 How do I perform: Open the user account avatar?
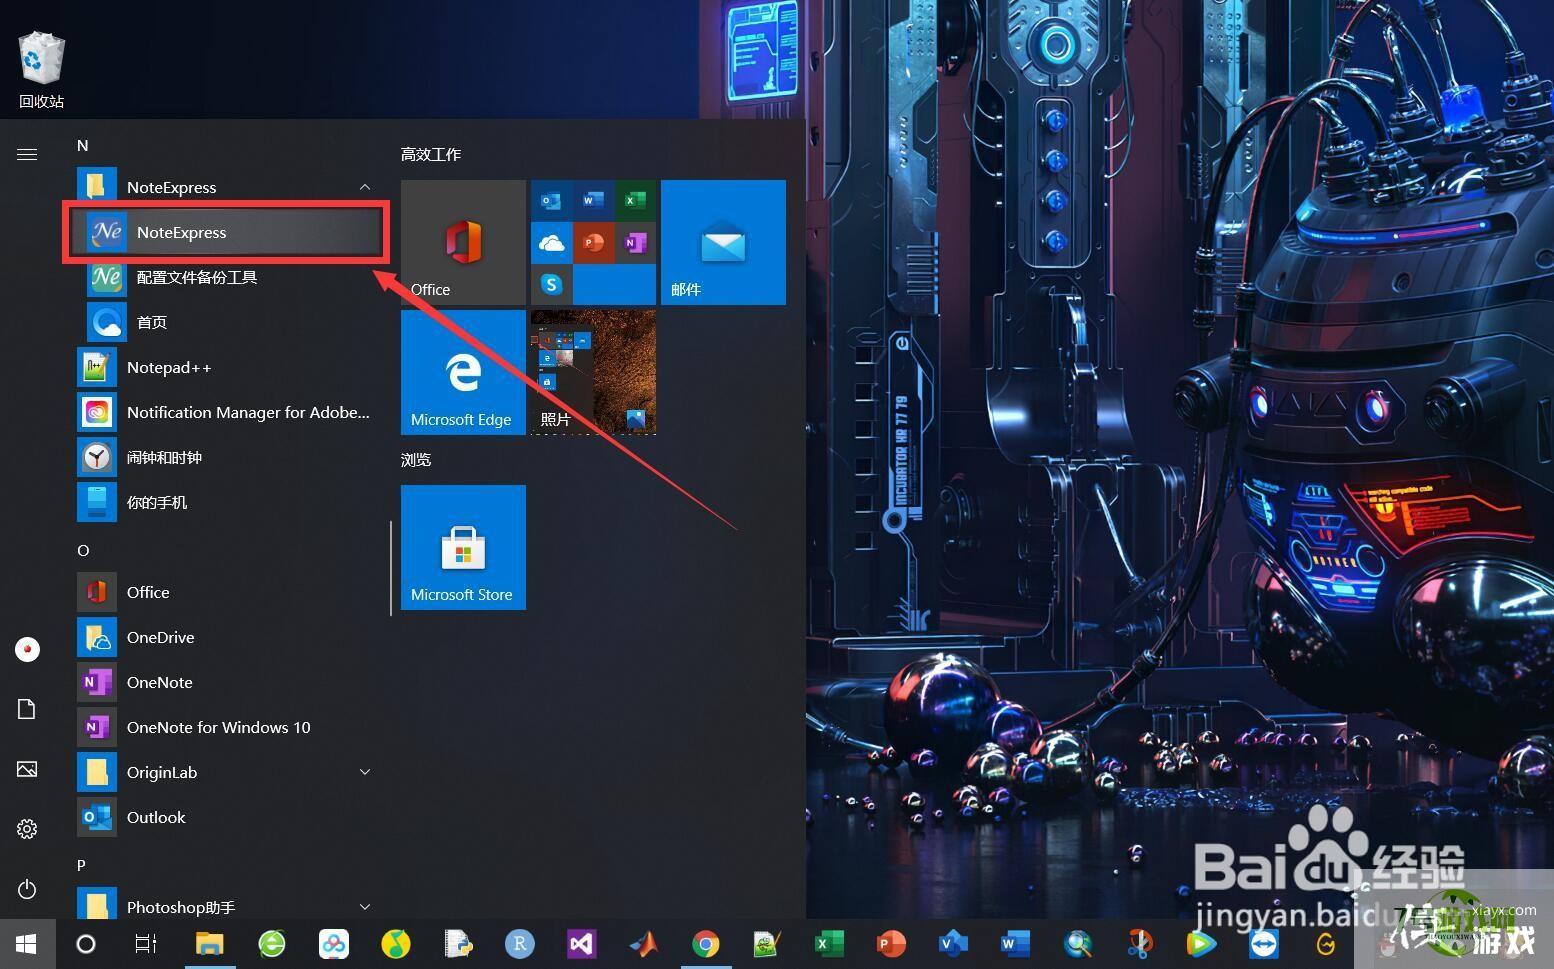click(x=27, y=649)
